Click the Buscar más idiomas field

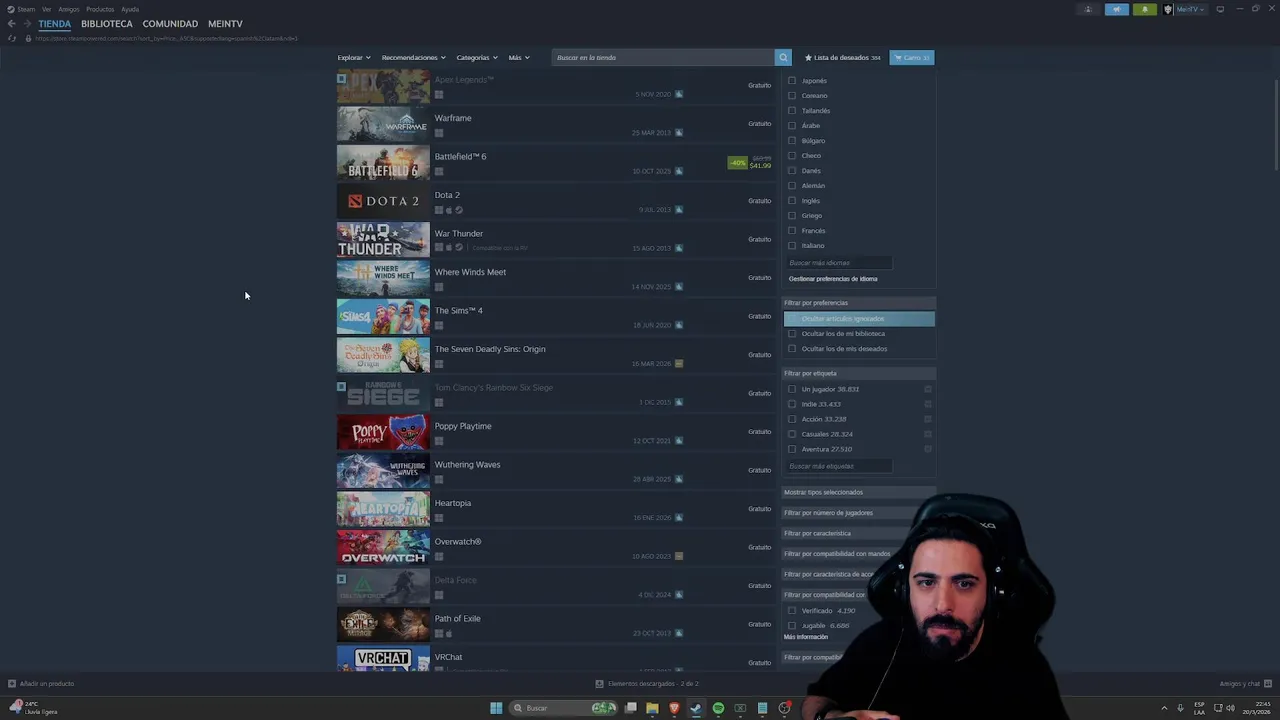(838, 263)
